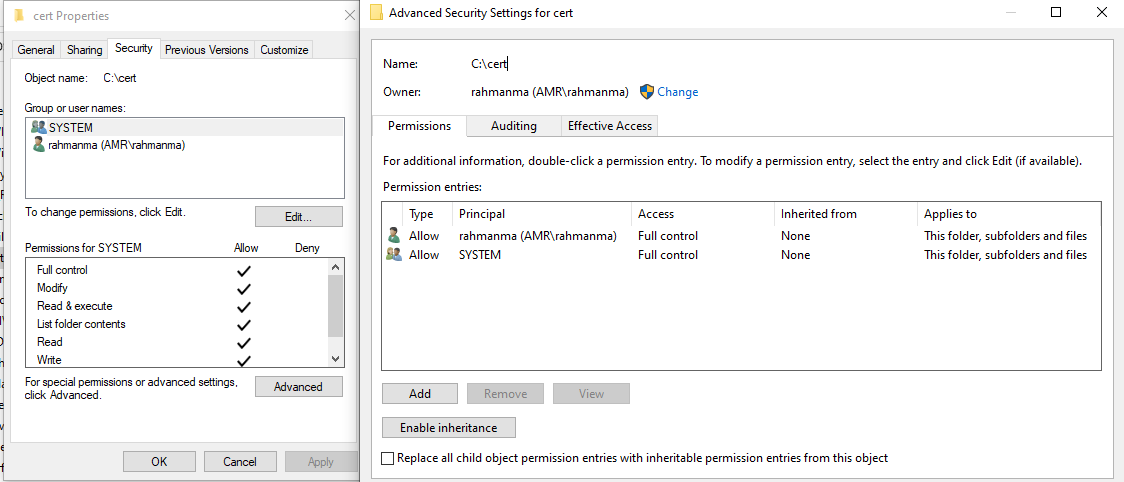Close the cert Properties dialog
Screen dimensions: 1124x482
[x=350, y=15]
